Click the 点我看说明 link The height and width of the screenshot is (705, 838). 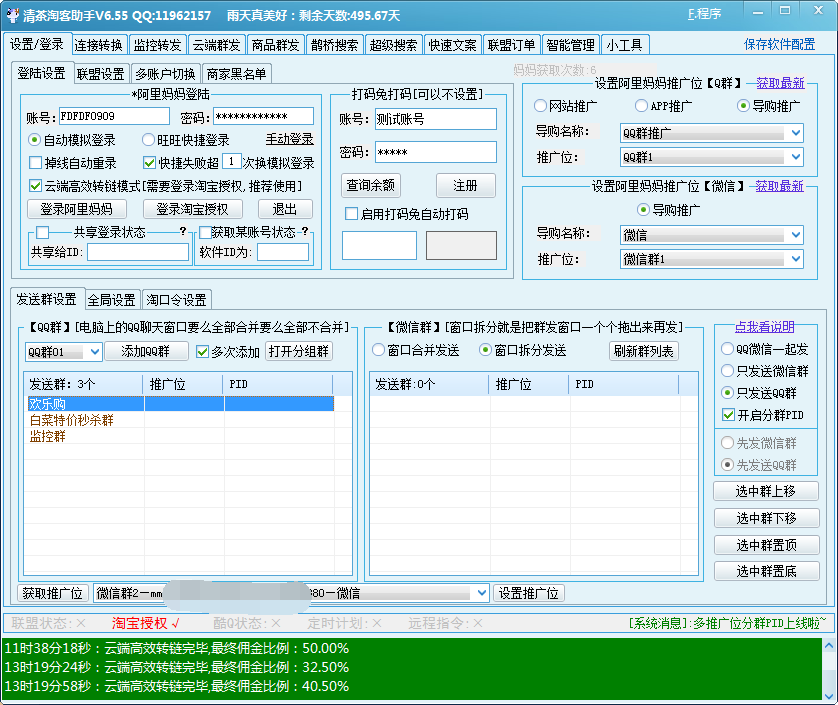coord(765,327)
